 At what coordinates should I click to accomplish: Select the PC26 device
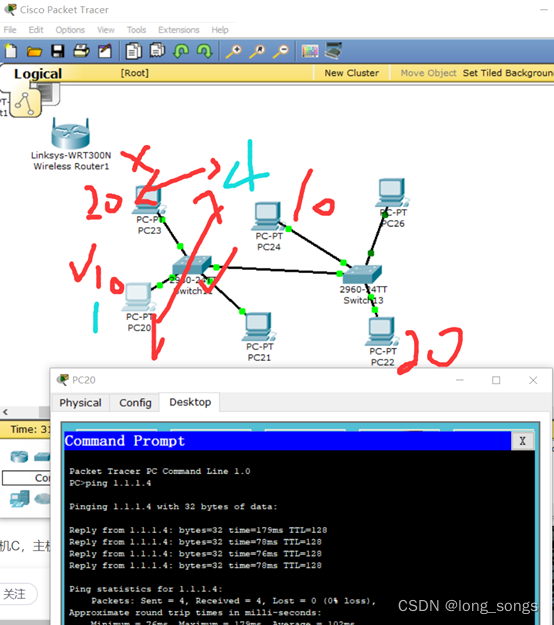(x=392, y=193)
